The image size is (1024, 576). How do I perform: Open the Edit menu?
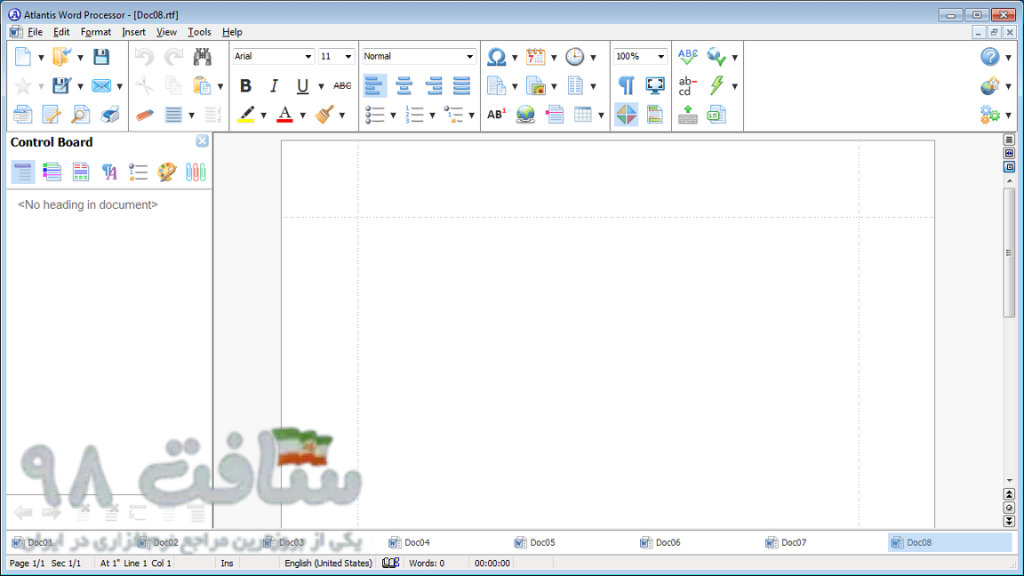pos(61,32)
